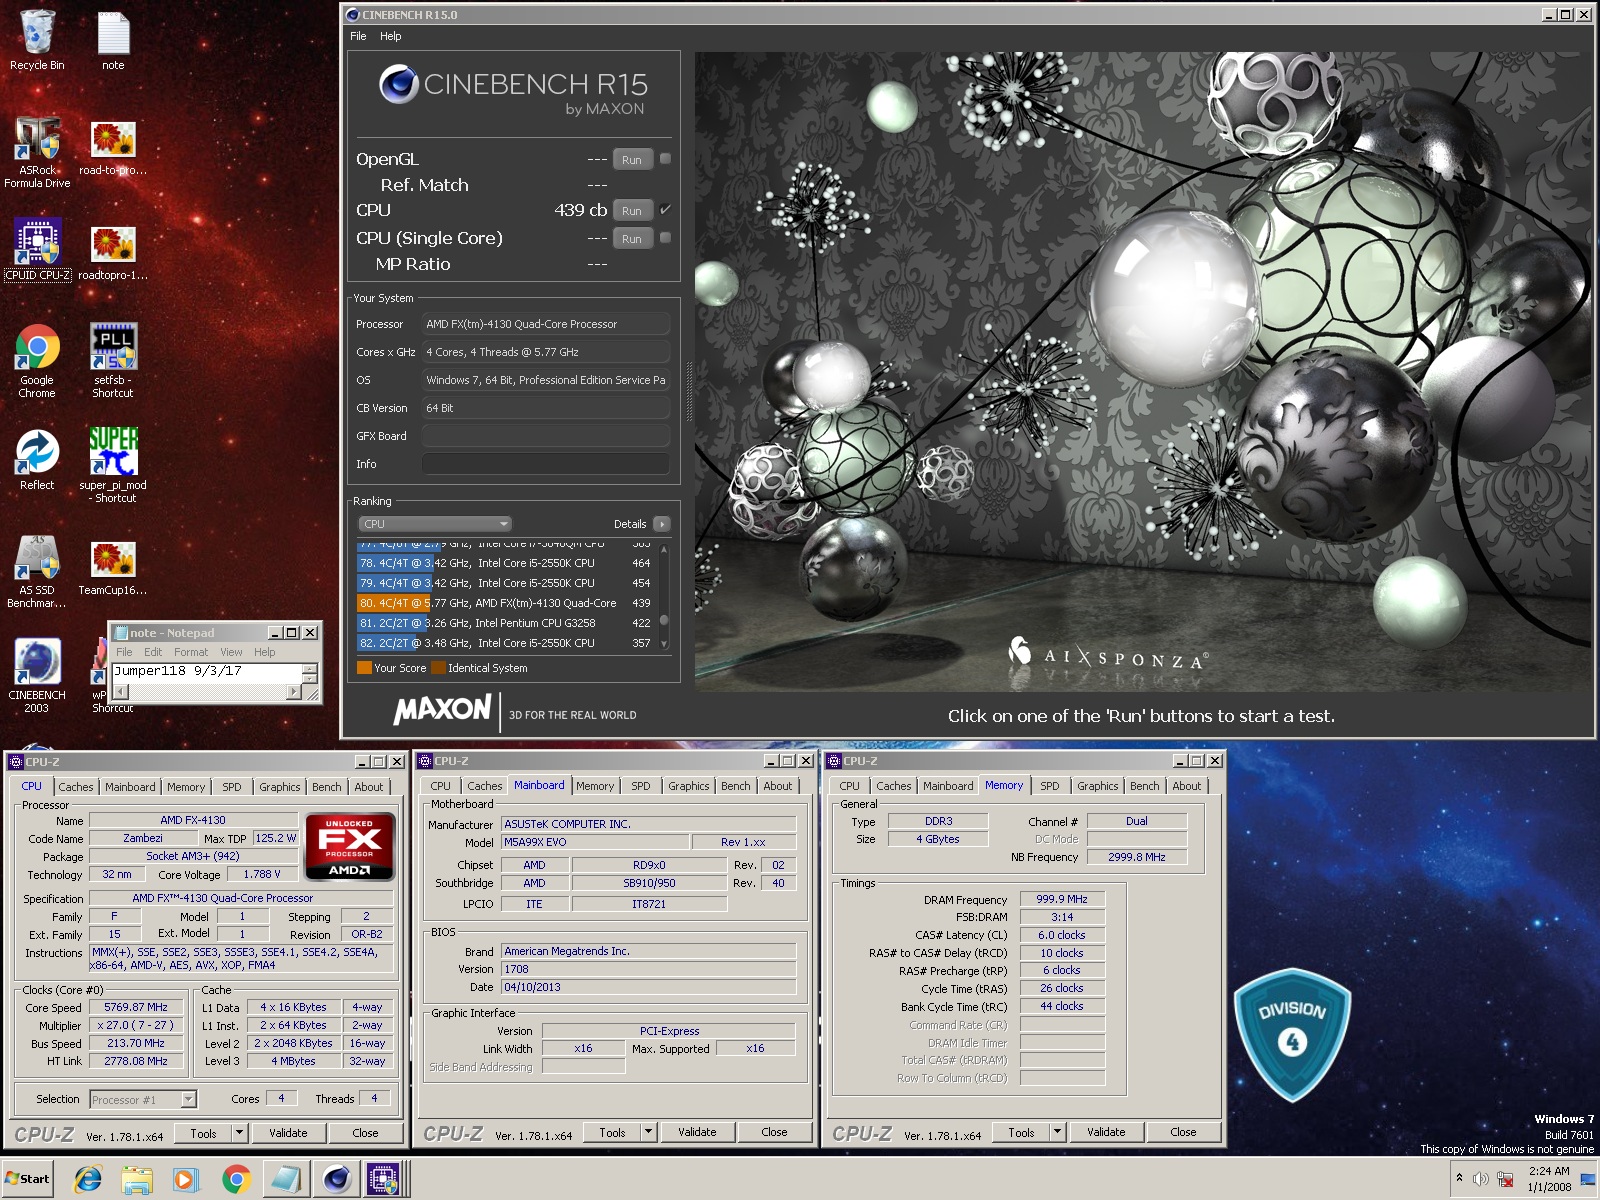The image size is (1600, 1200).
Task: Open Tools dropdown arrow in right CPU-Z
Action: [x=1057, y=1132]
